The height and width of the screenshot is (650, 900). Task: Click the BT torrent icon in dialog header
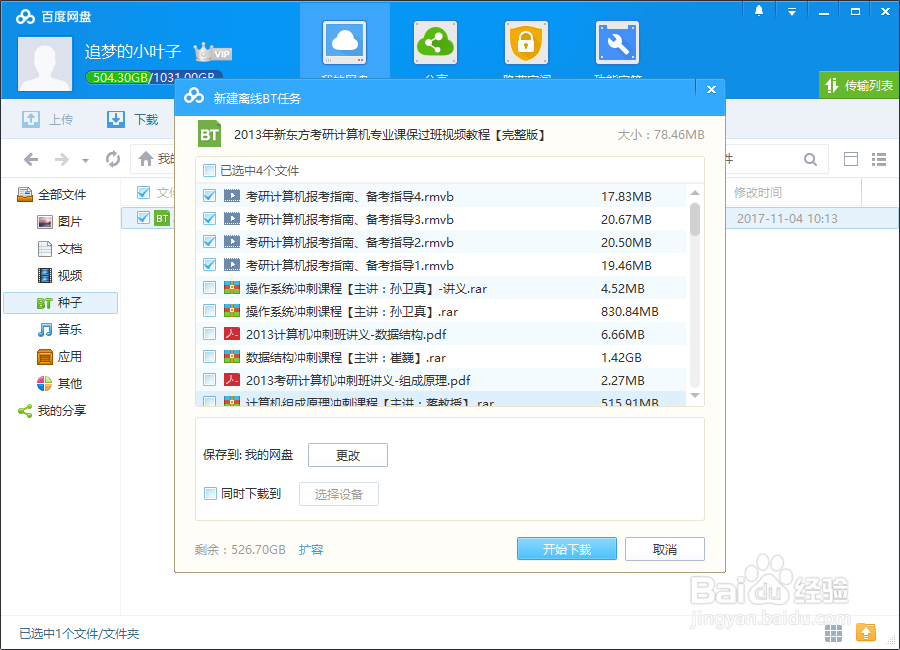coord(210,134)
